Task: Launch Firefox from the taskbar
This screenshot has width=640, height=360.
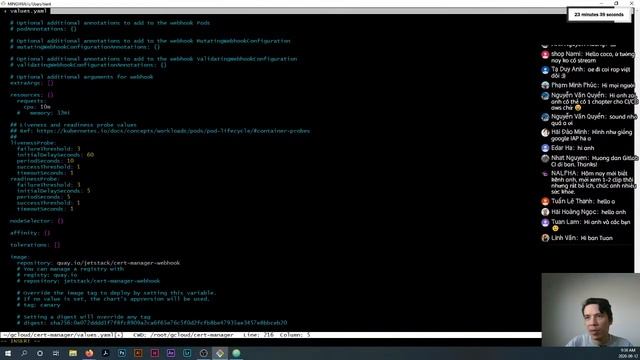Action: tap(89, 353)
